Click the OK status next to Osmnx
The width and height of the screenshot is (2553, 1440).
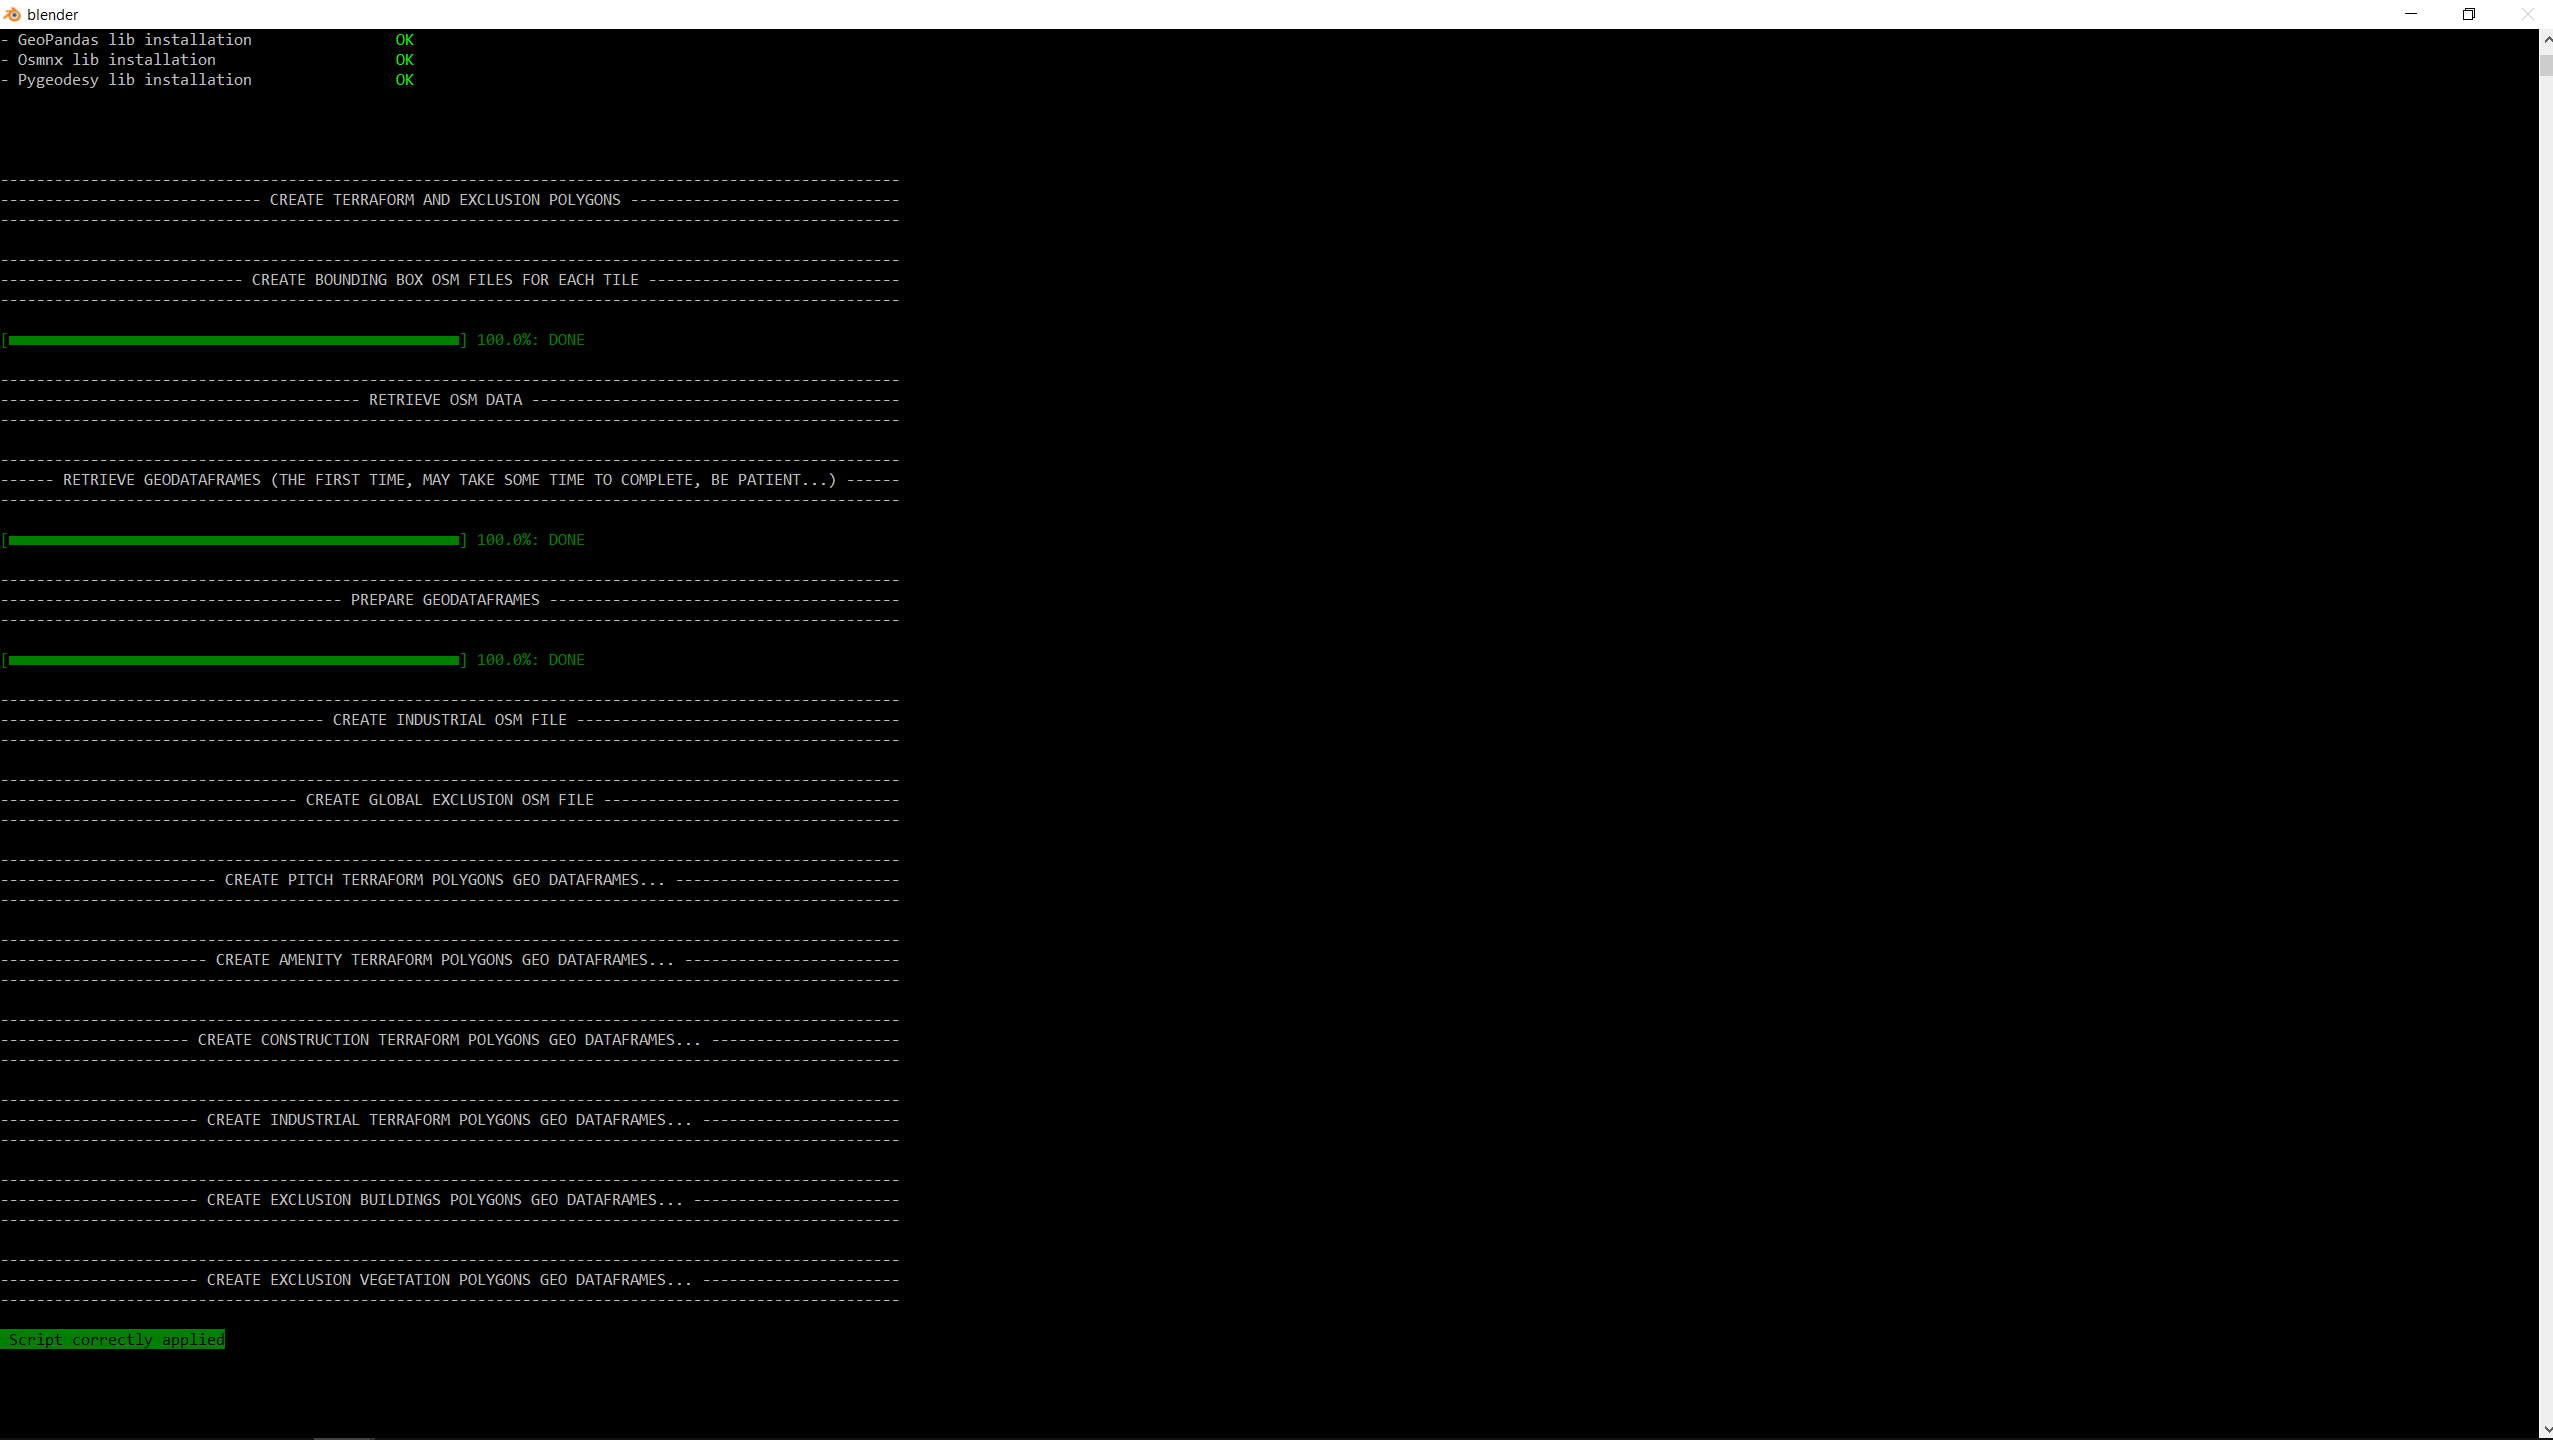pyautogui.click(x=405, y=60)
